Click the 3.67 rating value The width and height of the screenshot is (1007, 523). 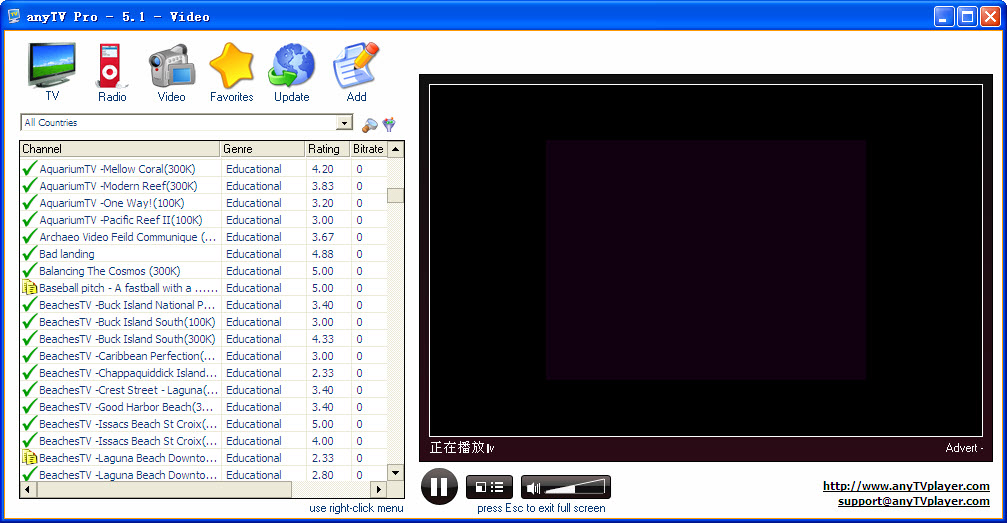coord(322,236)
